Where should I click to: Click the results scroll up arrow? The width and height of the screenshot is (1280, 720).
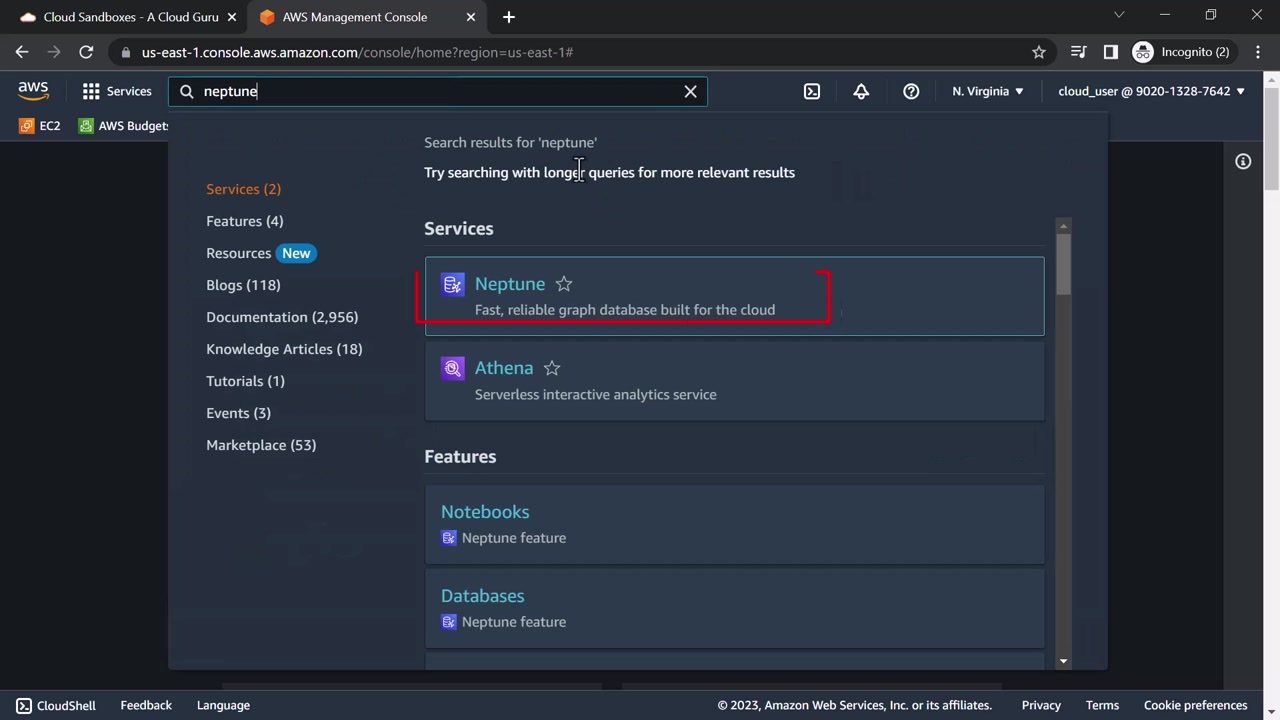(1063, 225)
